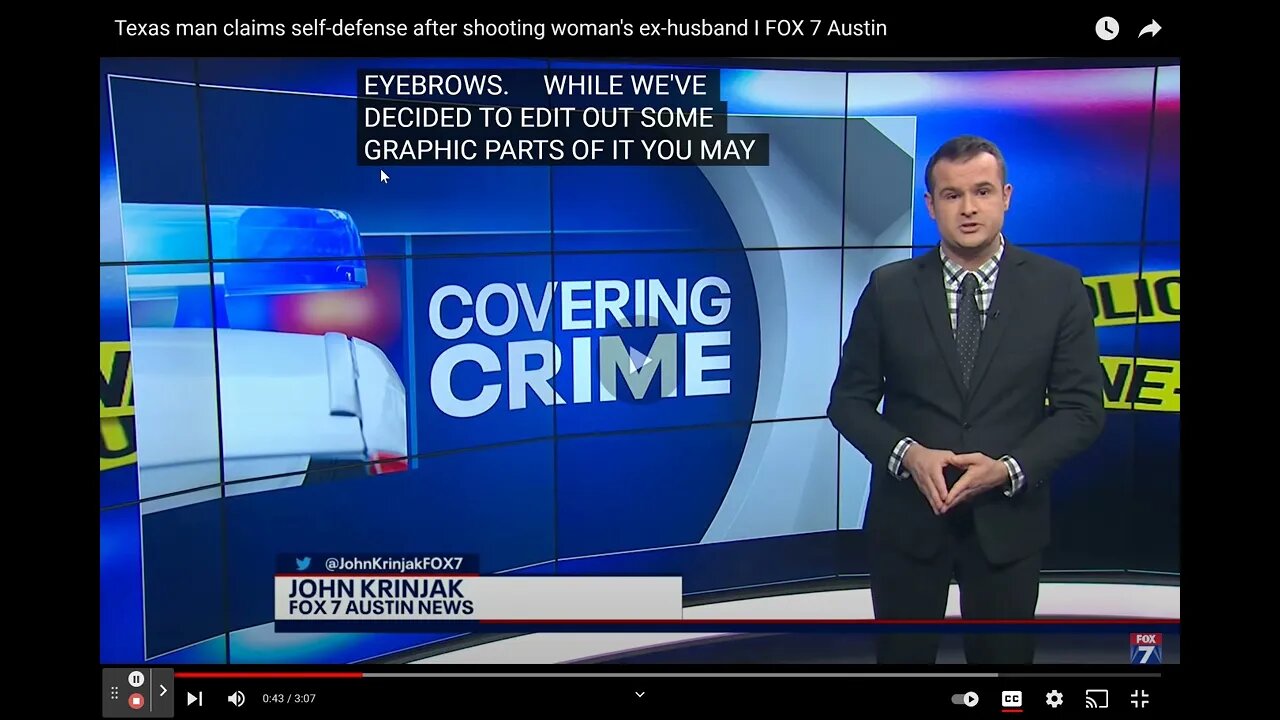Viewport: 1280px width, 720px height.
Task: Click the Share arrow icon
Action: tap(1150, 29)
